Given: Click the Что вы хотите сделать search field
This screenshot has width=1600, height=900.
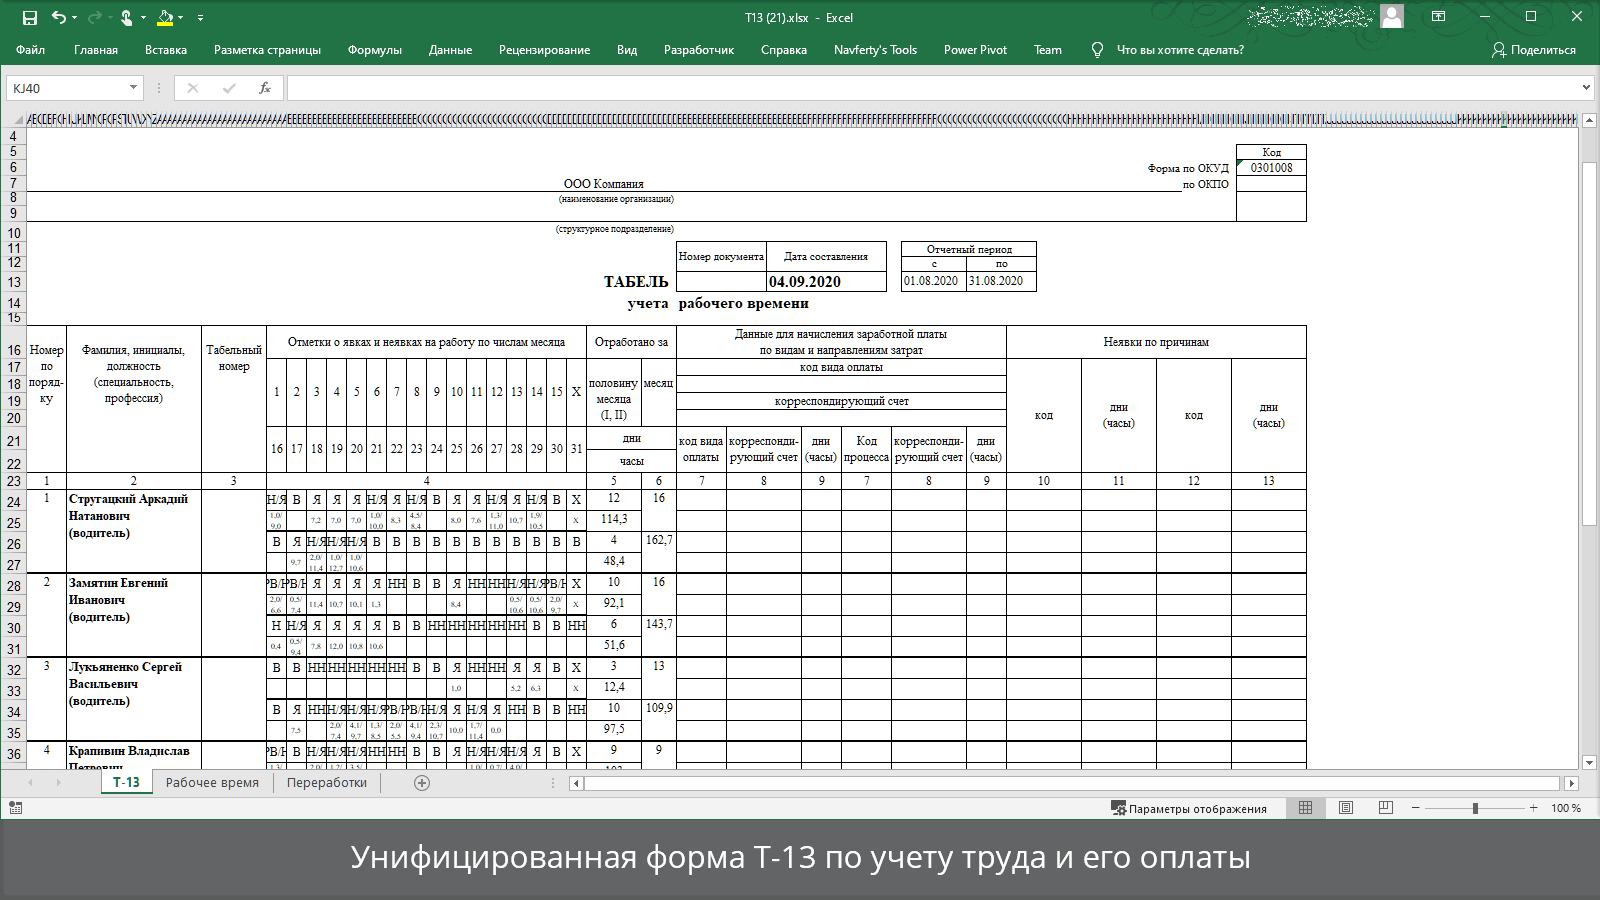Looking at the screenshot, I should pos(1180,50).
